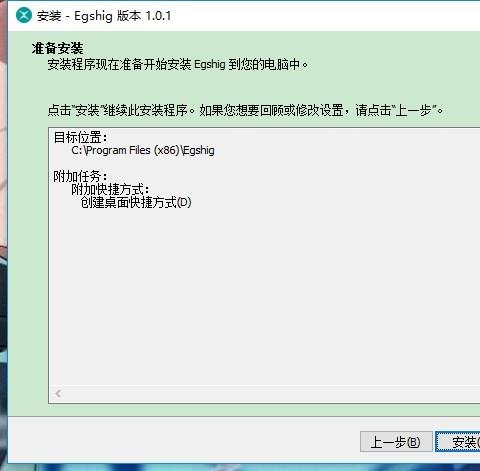Start installation with the 安装 button
Viewport: 480px width, 471px height.
point(458,442)
